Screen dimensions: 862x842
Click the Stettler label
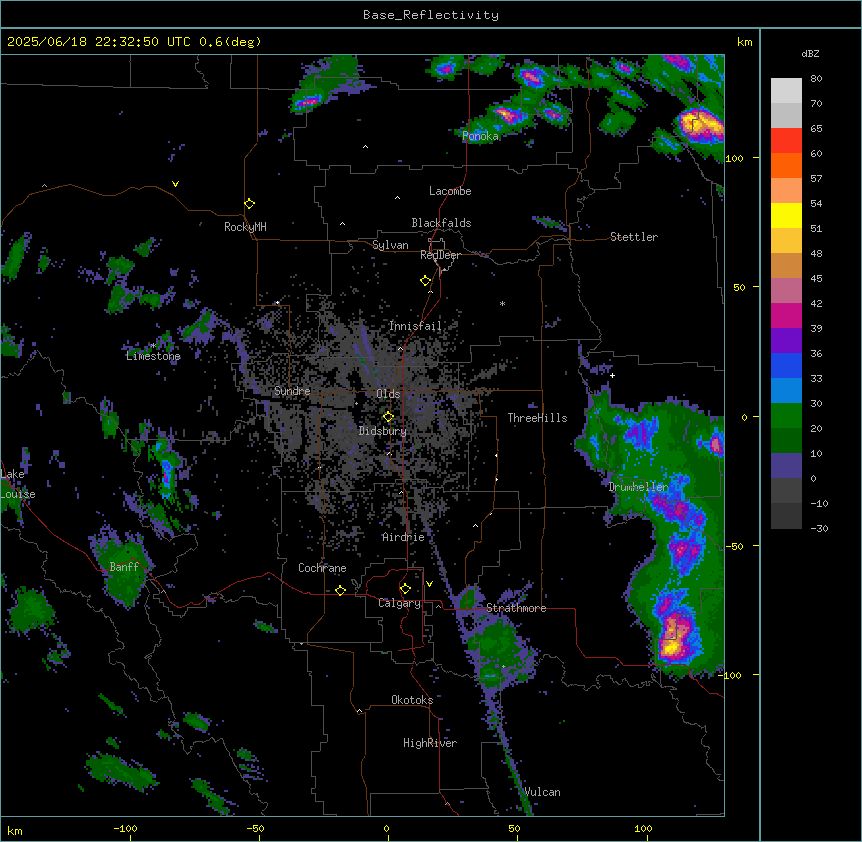tap(634, 237)
